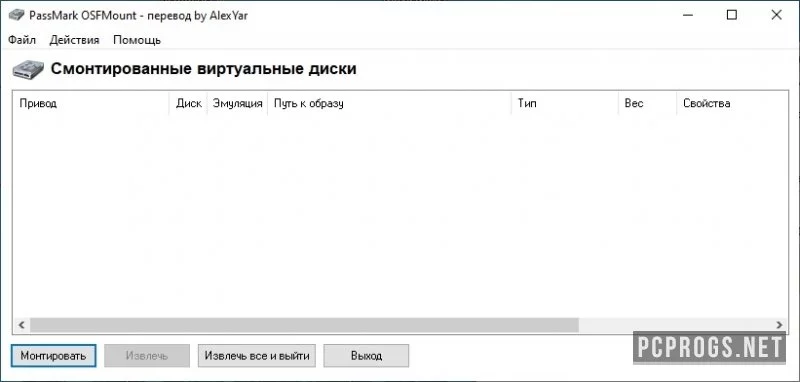The width and height of the screenshot is (800, 382).
Task: Click the OSFMount title bar app icon
Action: (16, 15)
